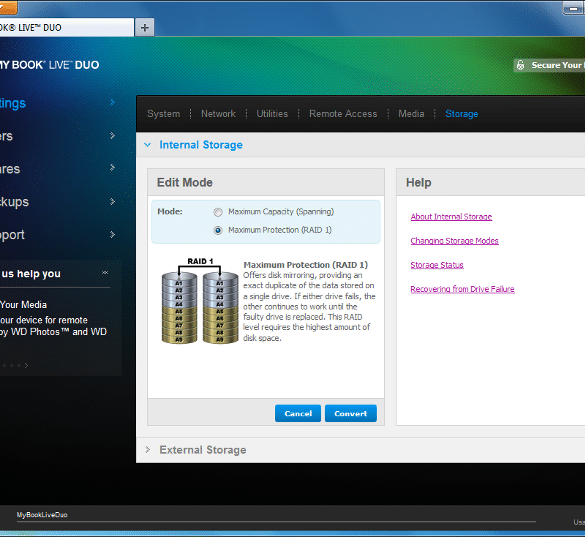Minimize the browser window
The height and width of the screenshot is (537, 585).
coord(573,8)
